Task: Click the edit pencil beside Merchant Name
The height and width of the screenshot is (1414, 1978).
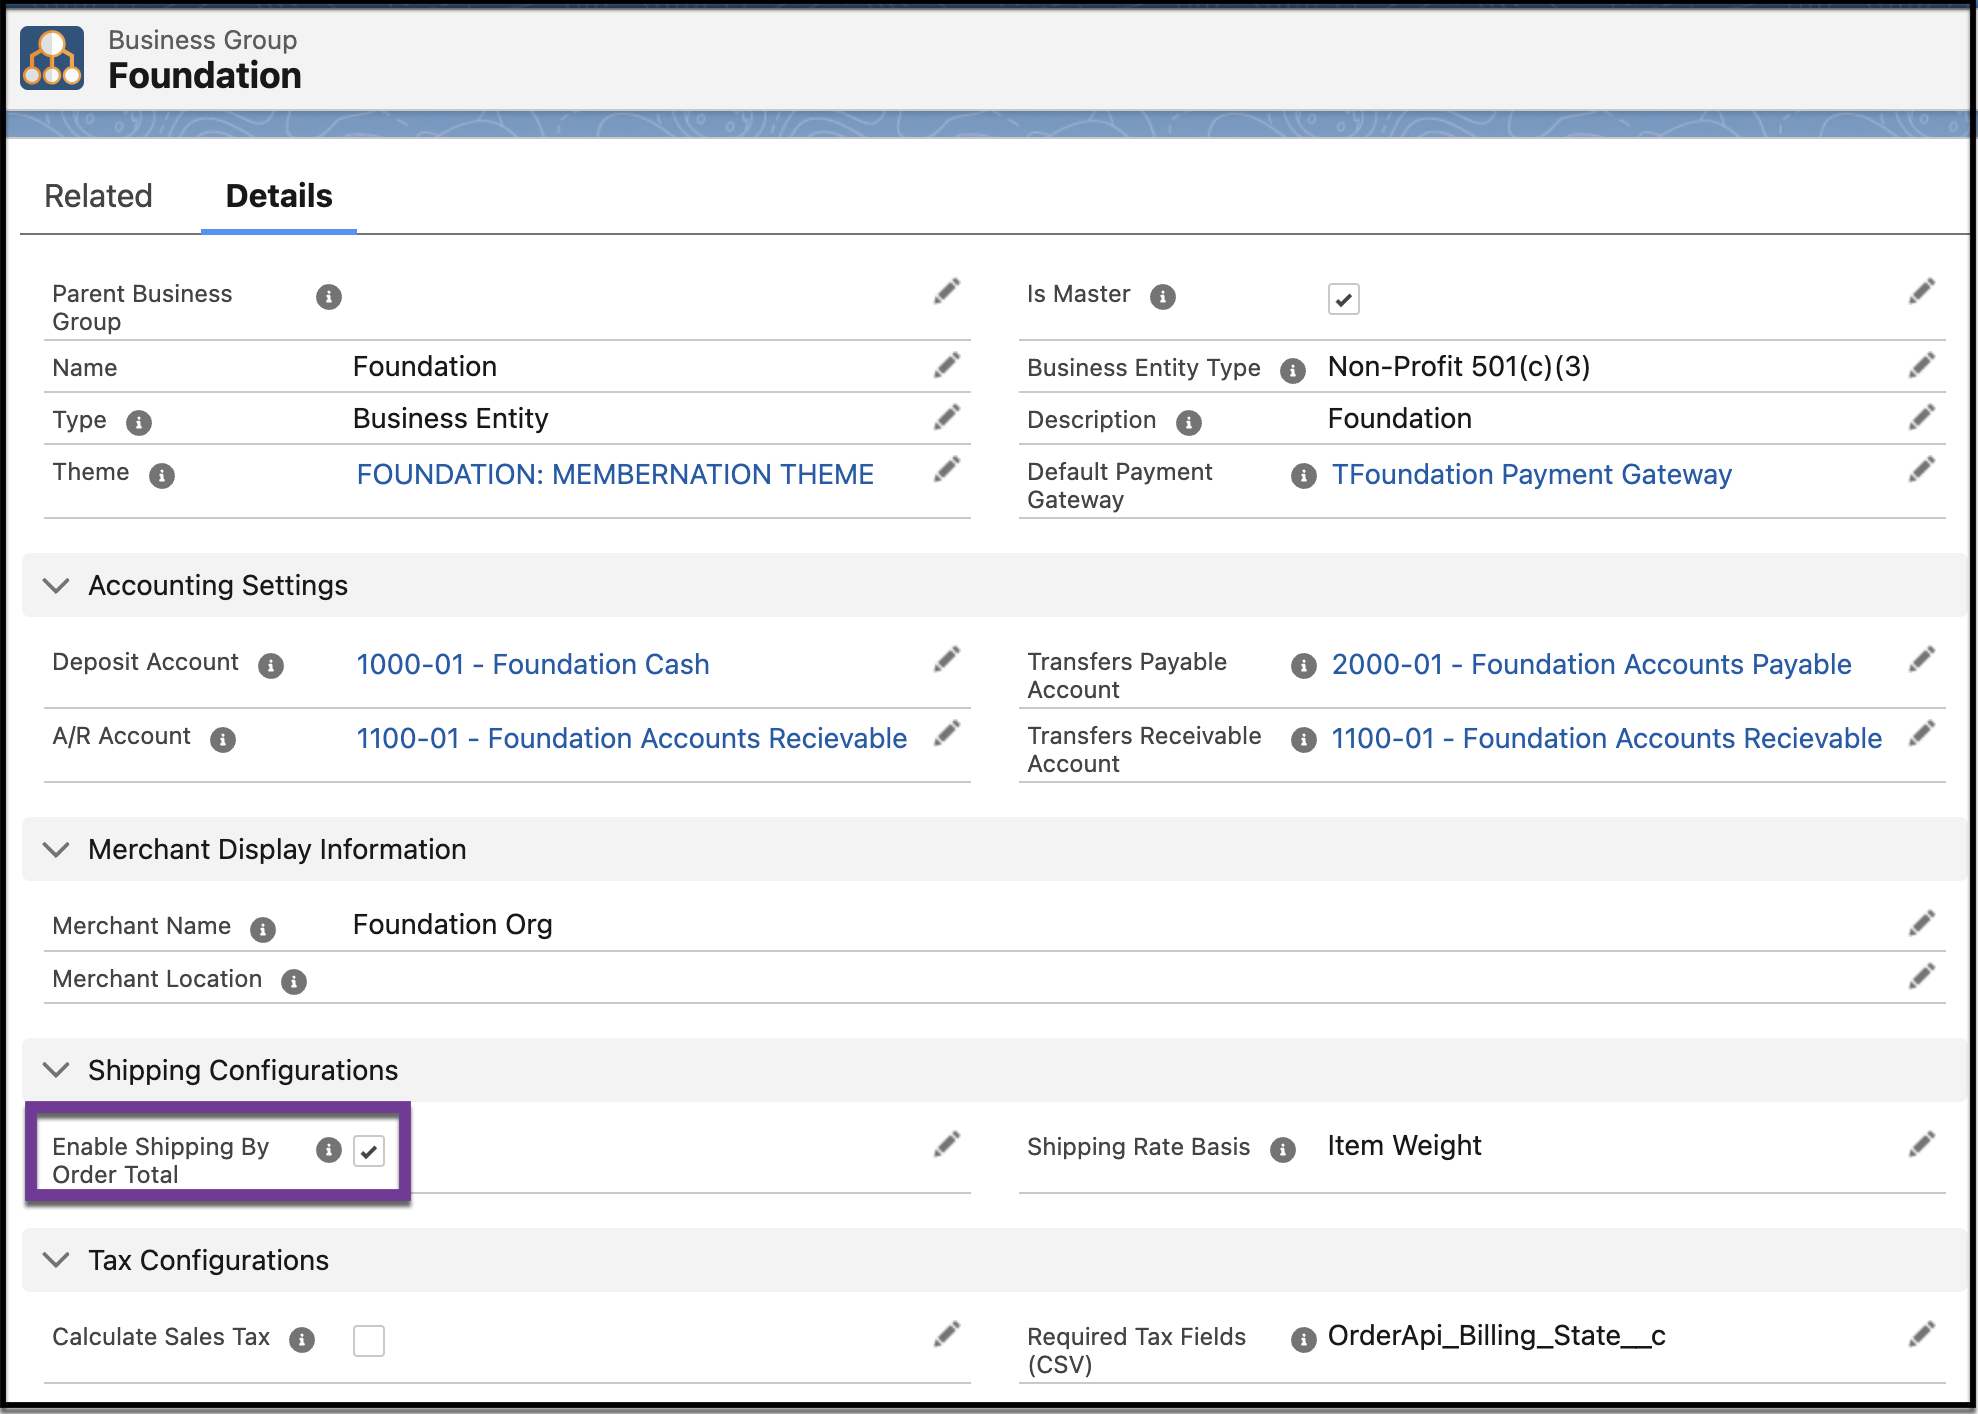Action: (1922, 922)
